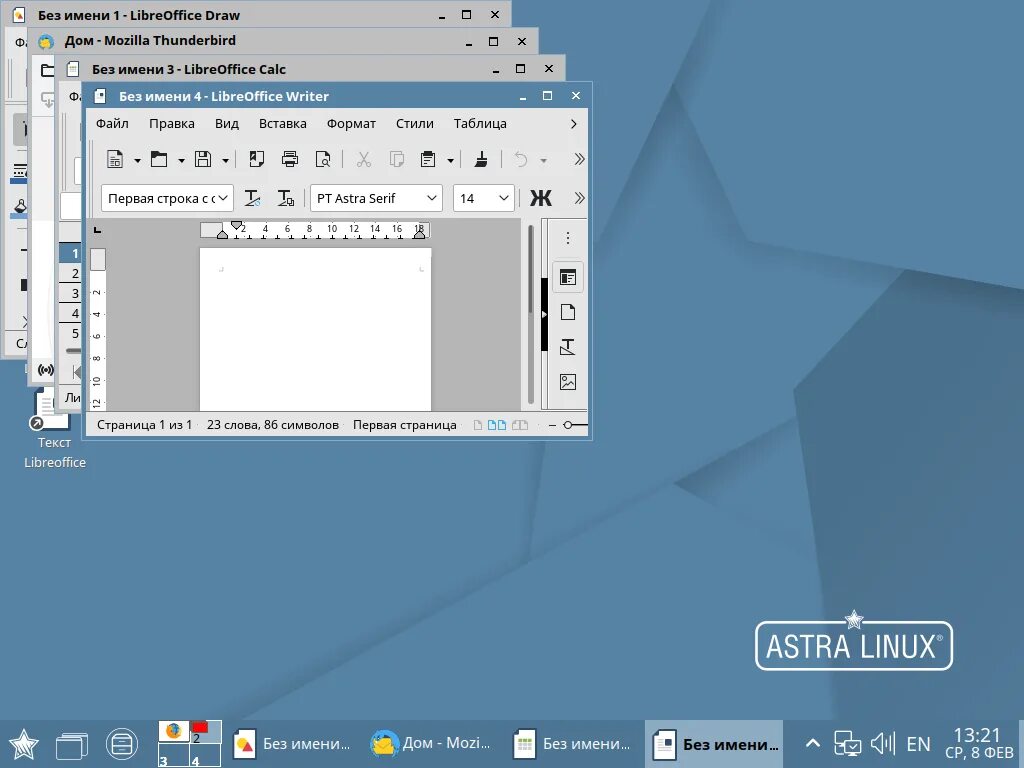Image resolution: width=1024 pixels, height=768 pixels.
Task: Open the Gallery sidebar deck icon
Action: click(x=568, y=381)
